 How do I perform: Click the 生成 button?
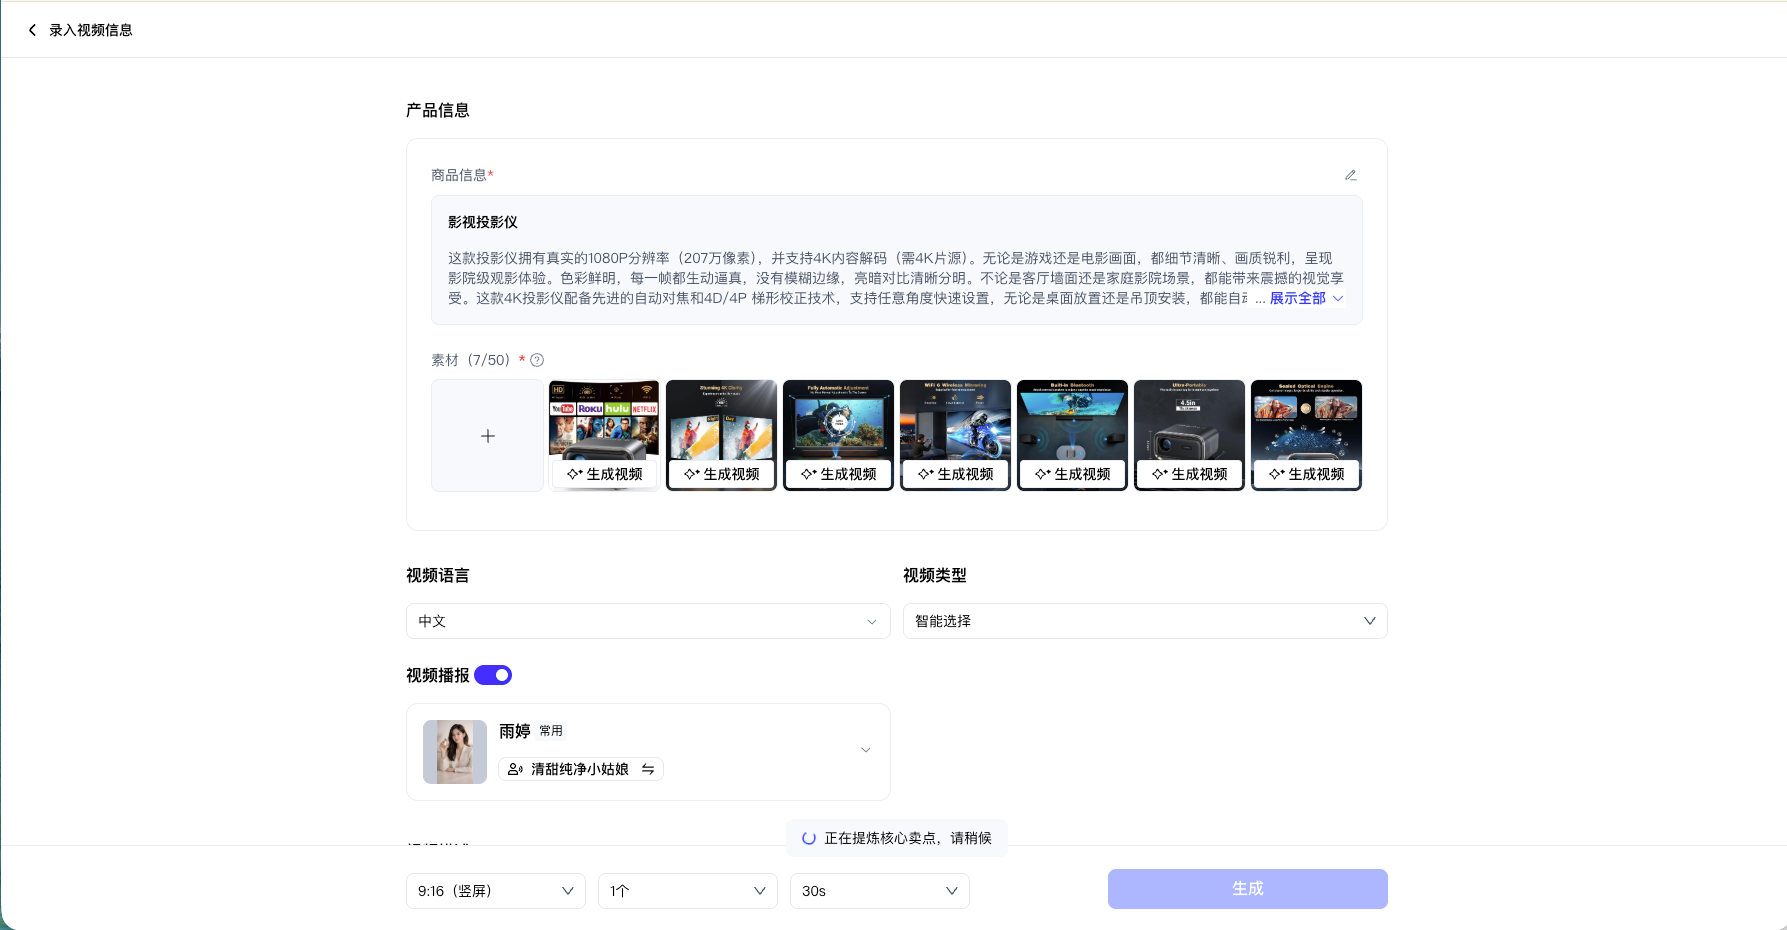1247,889
